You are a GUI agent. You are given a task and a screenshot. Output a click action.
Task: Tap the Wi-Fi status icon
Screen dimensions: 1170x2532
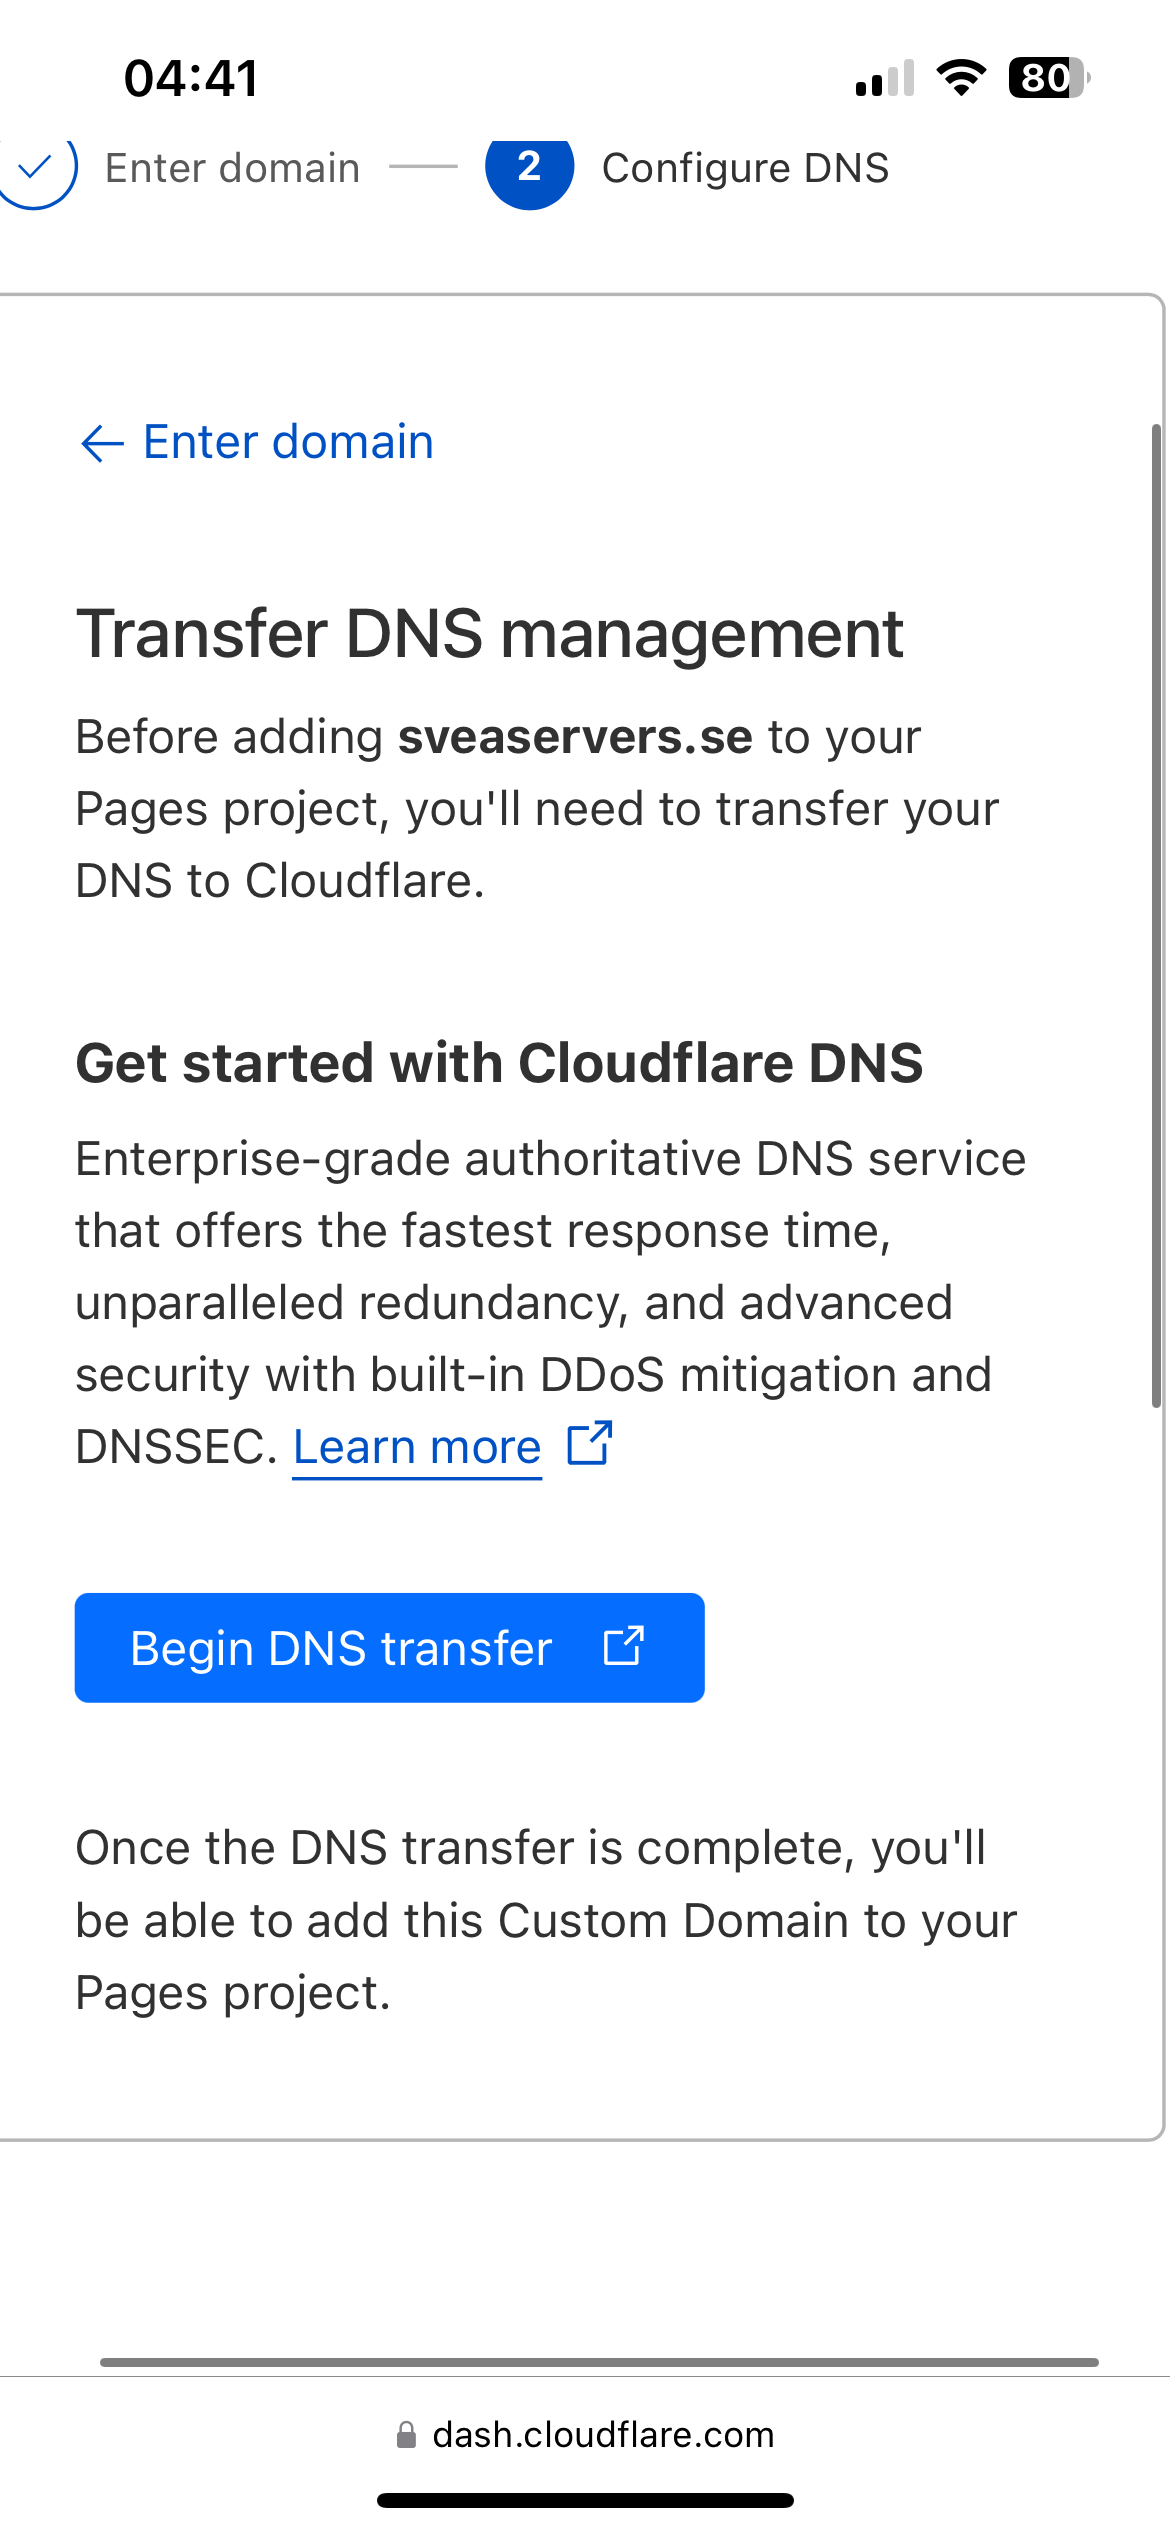pyautogui.click(x=961, y=78)
